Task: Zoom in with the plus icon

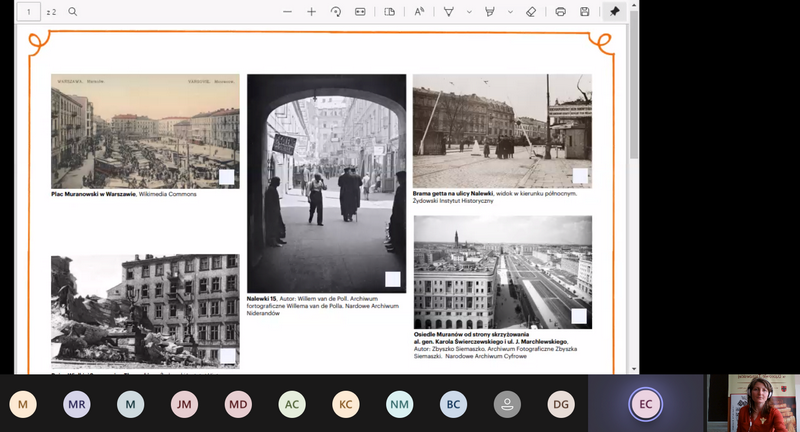Action: [x=312, y=12]
